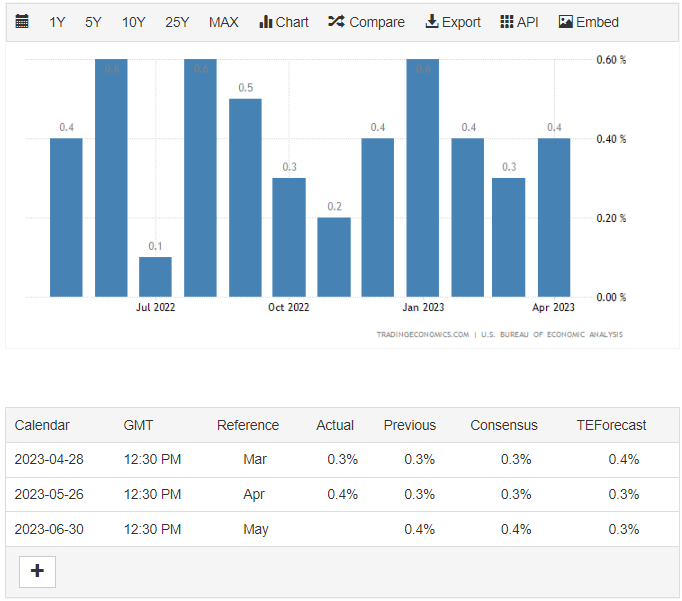Screen dimensions: 682x601
Task: Click the TEForecast column header
Action: (x=611, y=425)
